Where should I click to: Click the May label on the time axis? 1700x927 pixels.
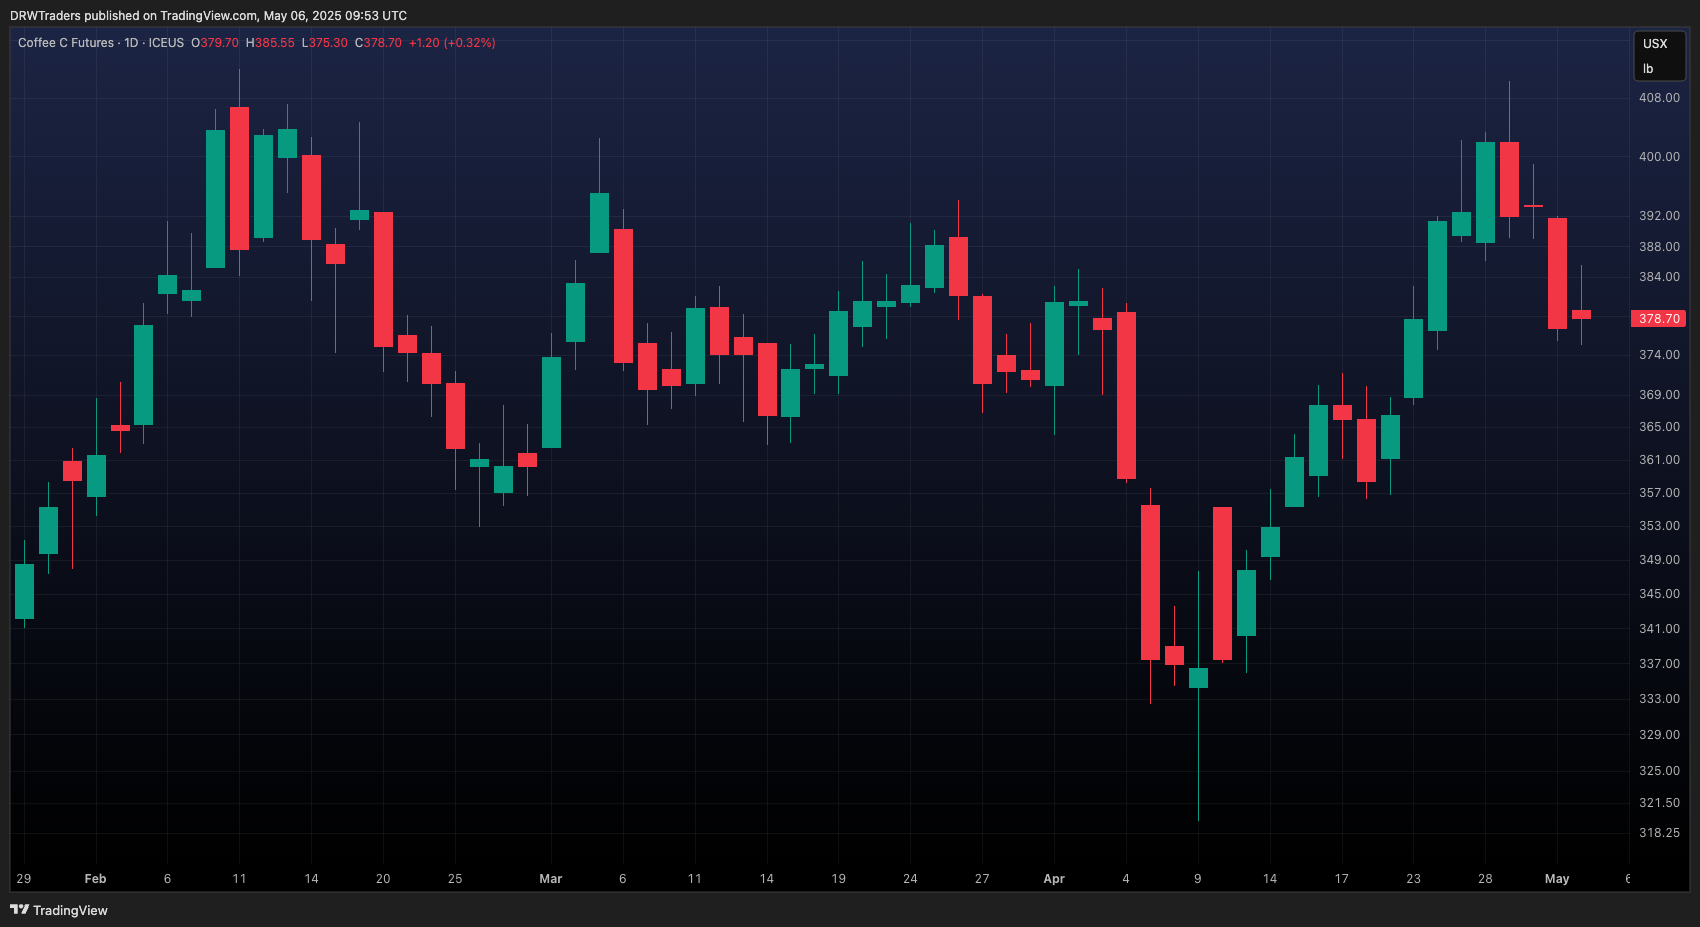tap(1557, 879)
